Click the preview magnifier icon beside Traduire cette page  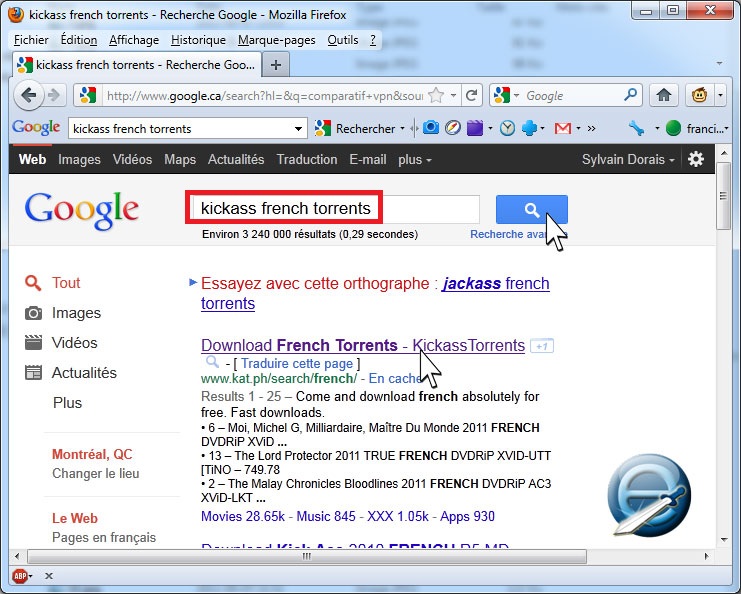212,362
